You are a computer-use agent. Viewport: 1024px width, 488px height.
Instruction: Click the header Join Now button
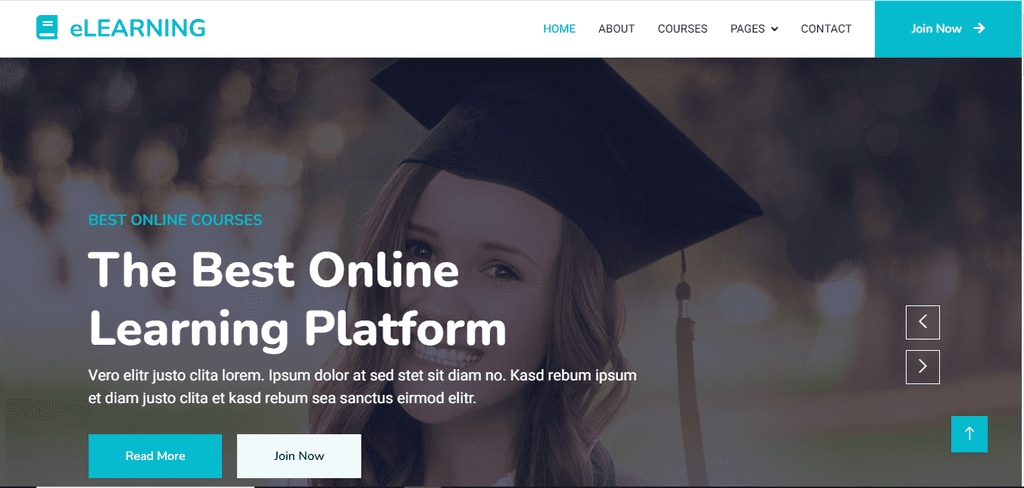coord(948,29)
